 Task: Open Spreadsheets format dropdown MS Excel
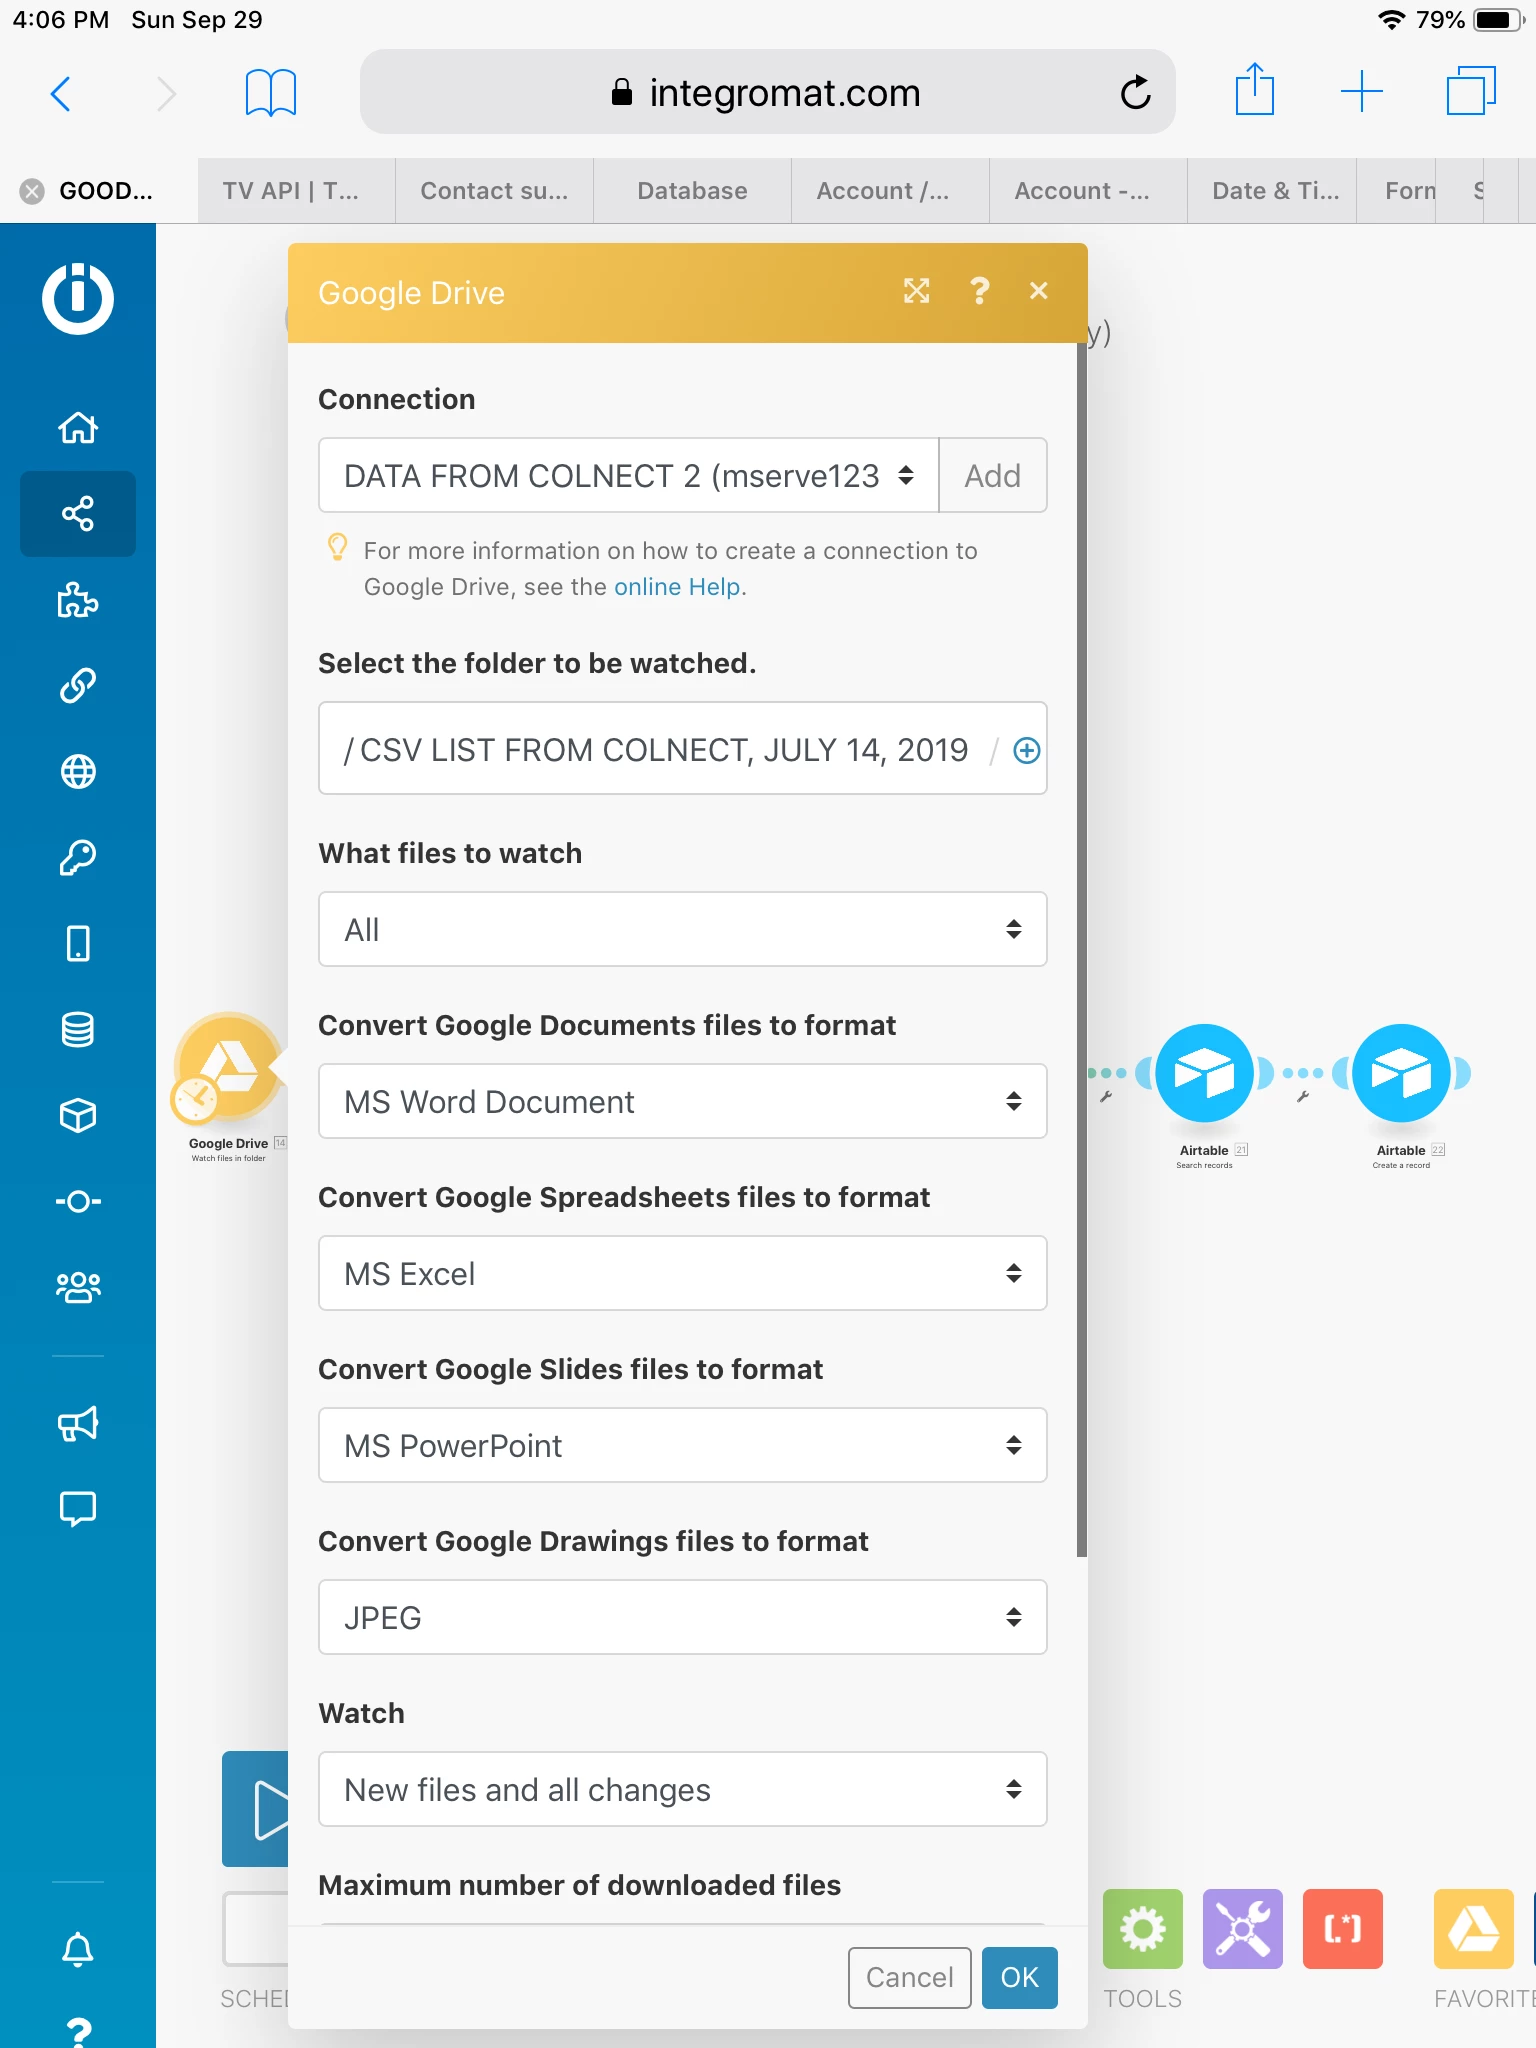click(683, 1273)
